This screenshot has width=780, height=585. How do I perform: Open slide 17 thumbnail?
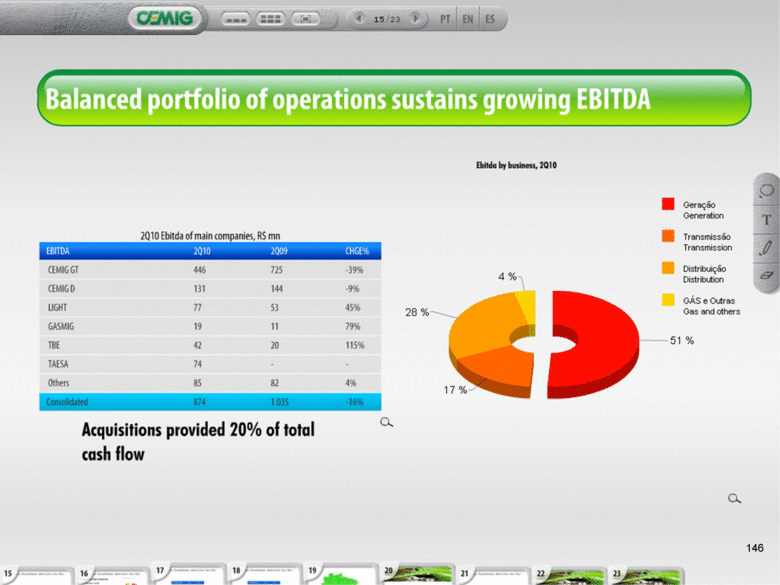pyautogui.click(x=189, y=575)
